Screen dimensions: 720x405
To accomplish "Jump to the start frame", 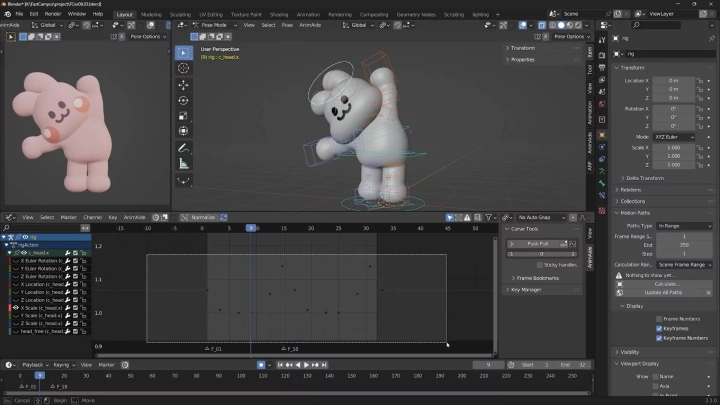I will 280,365.
